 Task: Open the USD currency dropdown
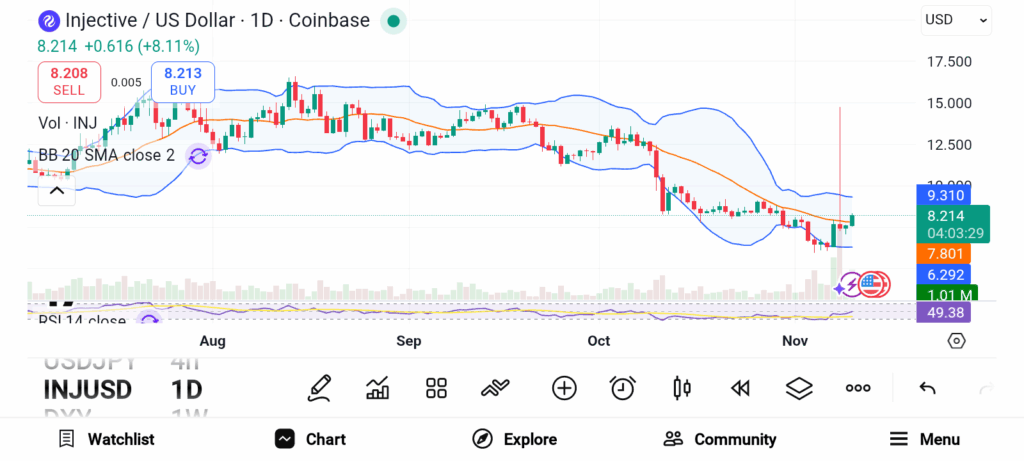(956, 19)
